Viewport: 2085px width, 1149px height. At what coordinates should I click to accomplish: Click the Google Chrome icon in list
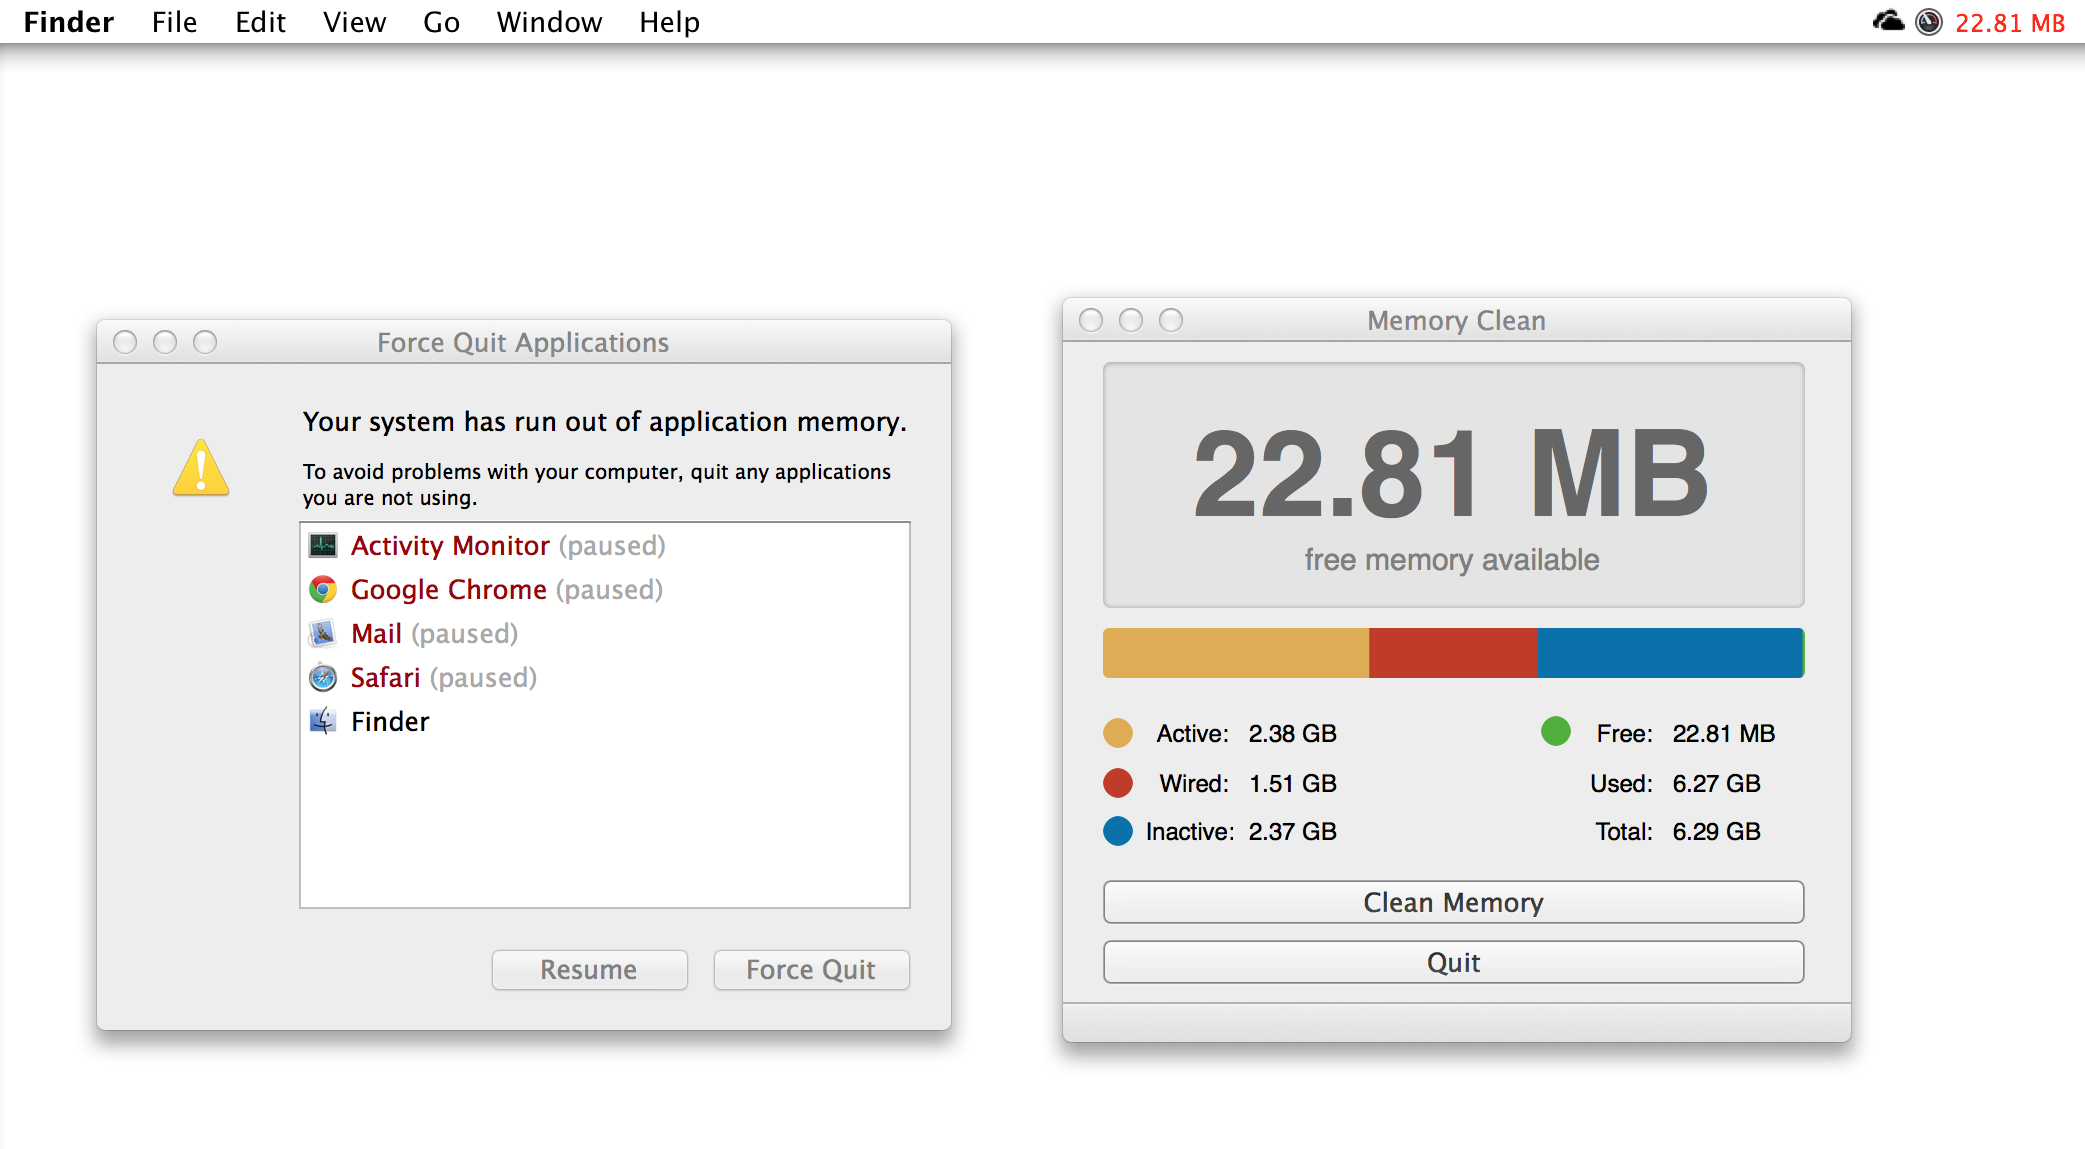(x=323, y=590)
